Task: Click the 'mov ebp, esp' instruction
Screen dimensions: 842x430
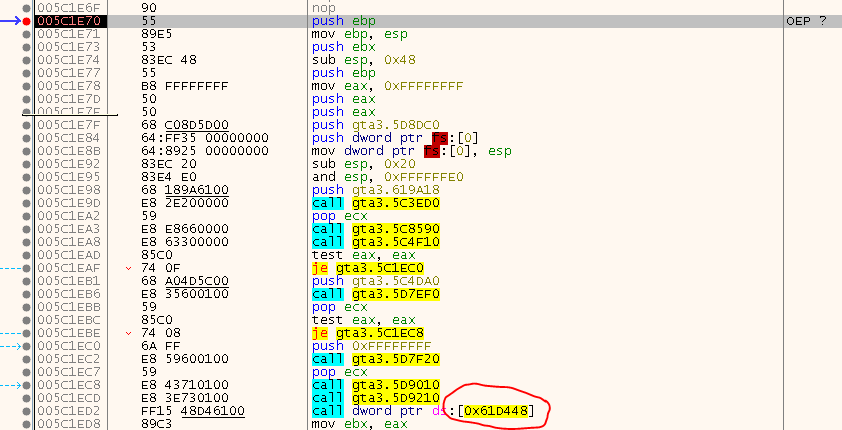Action: pyautogui.click(x=360, y=34)
